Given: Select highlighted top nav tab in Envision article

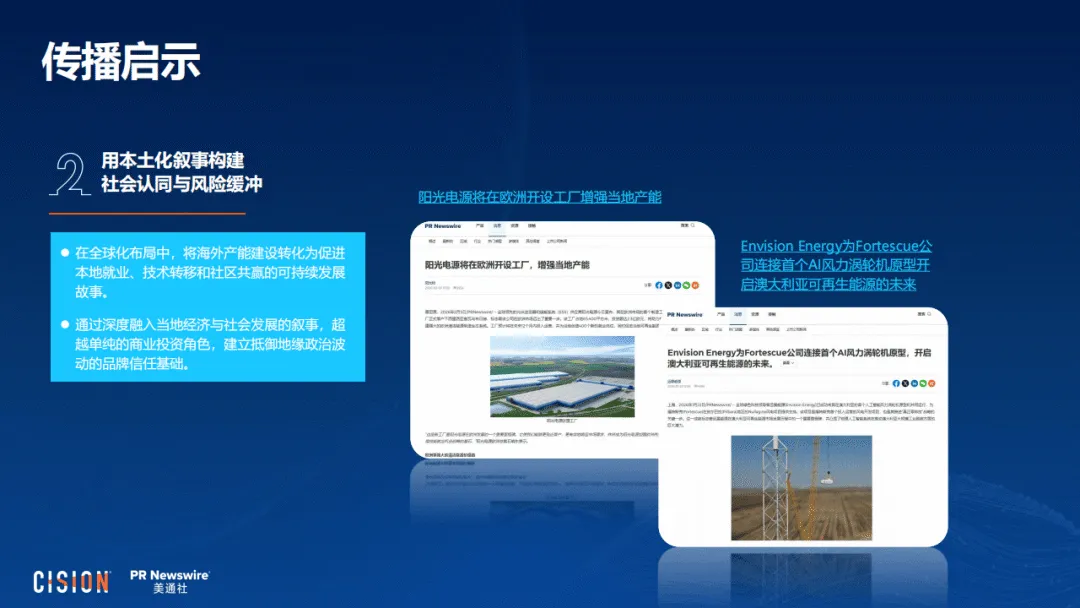Looking at the screenshot, I should tap(738, 315).
